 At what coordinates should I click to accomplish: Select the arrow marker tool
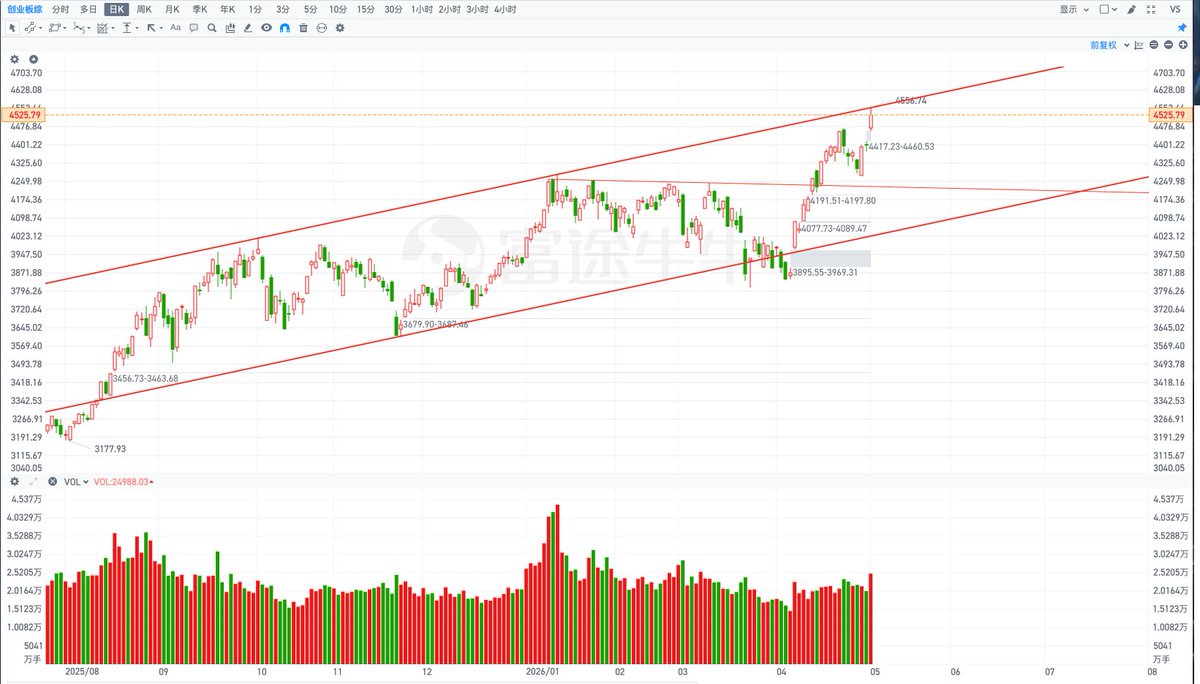151,28
